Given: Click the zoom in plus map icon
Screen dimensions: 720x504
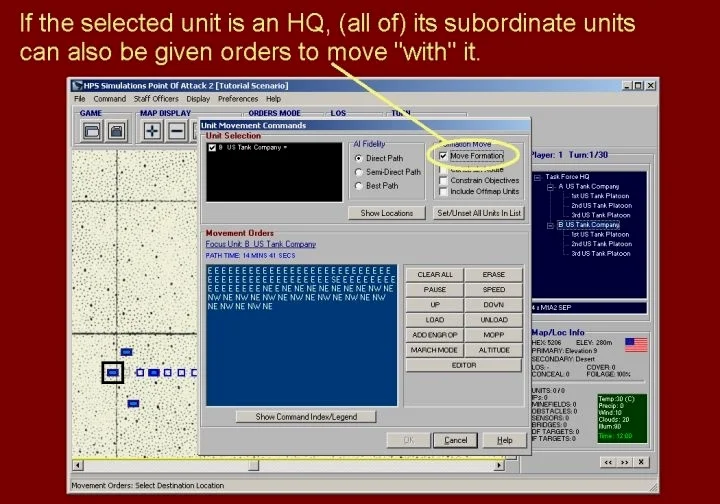Looking at the screenshot, I should coord(152,131).
